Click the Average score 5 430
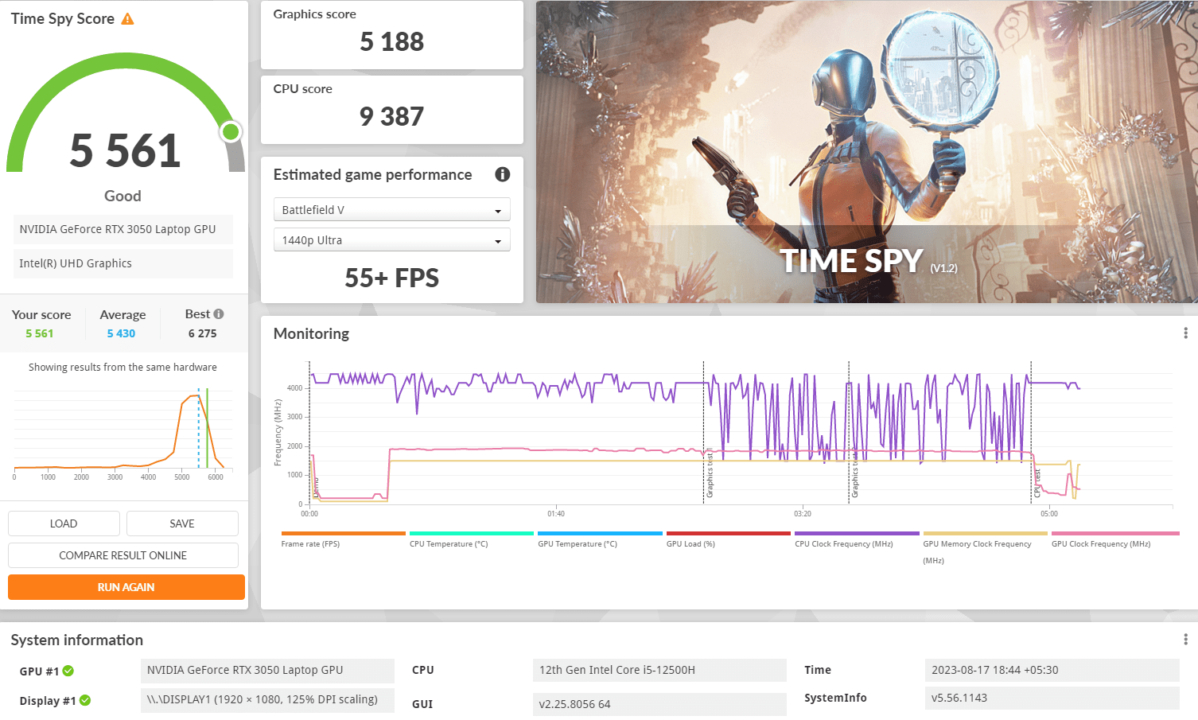Viewport: 1198px width, 720px height. pyautogui.click(x=121, y=333)
